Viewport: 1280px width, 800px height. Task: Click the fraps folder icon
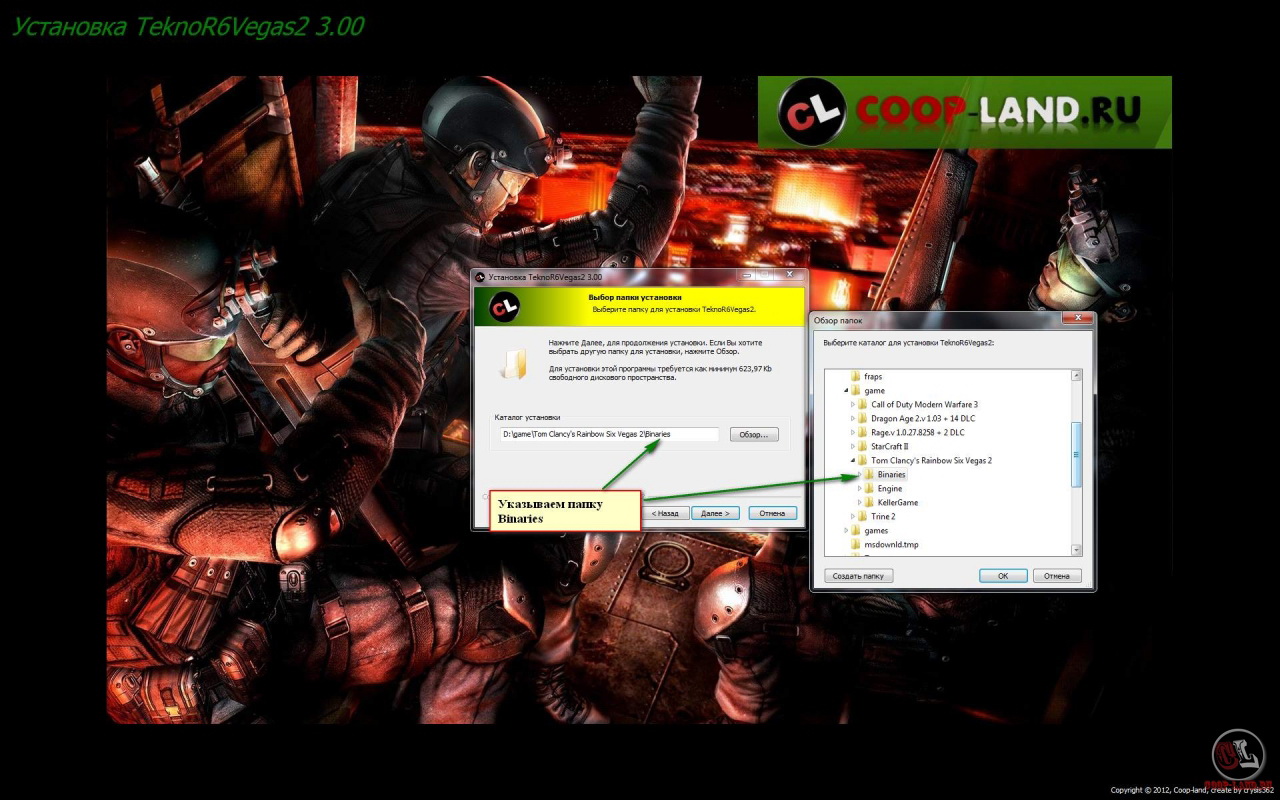tap(856, 376)
